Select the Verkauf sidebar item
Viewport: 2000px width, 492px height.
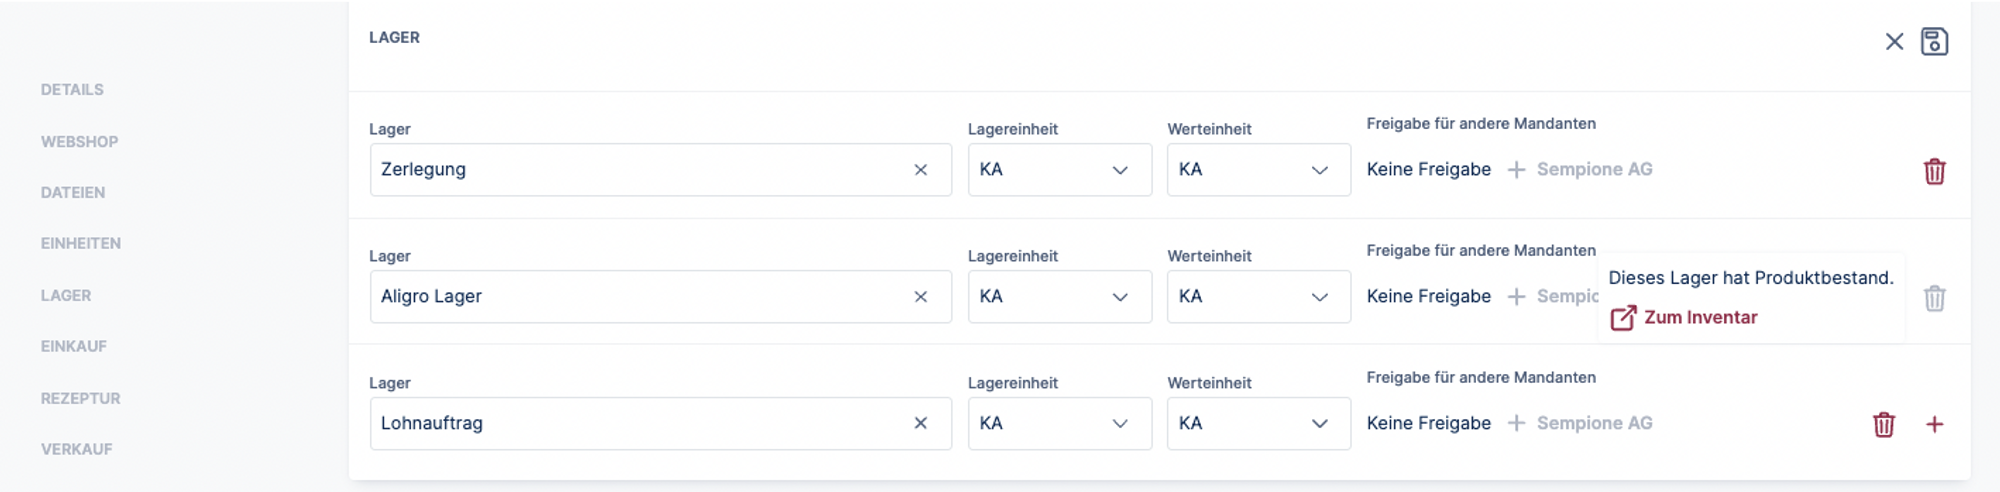pos(76,449)
